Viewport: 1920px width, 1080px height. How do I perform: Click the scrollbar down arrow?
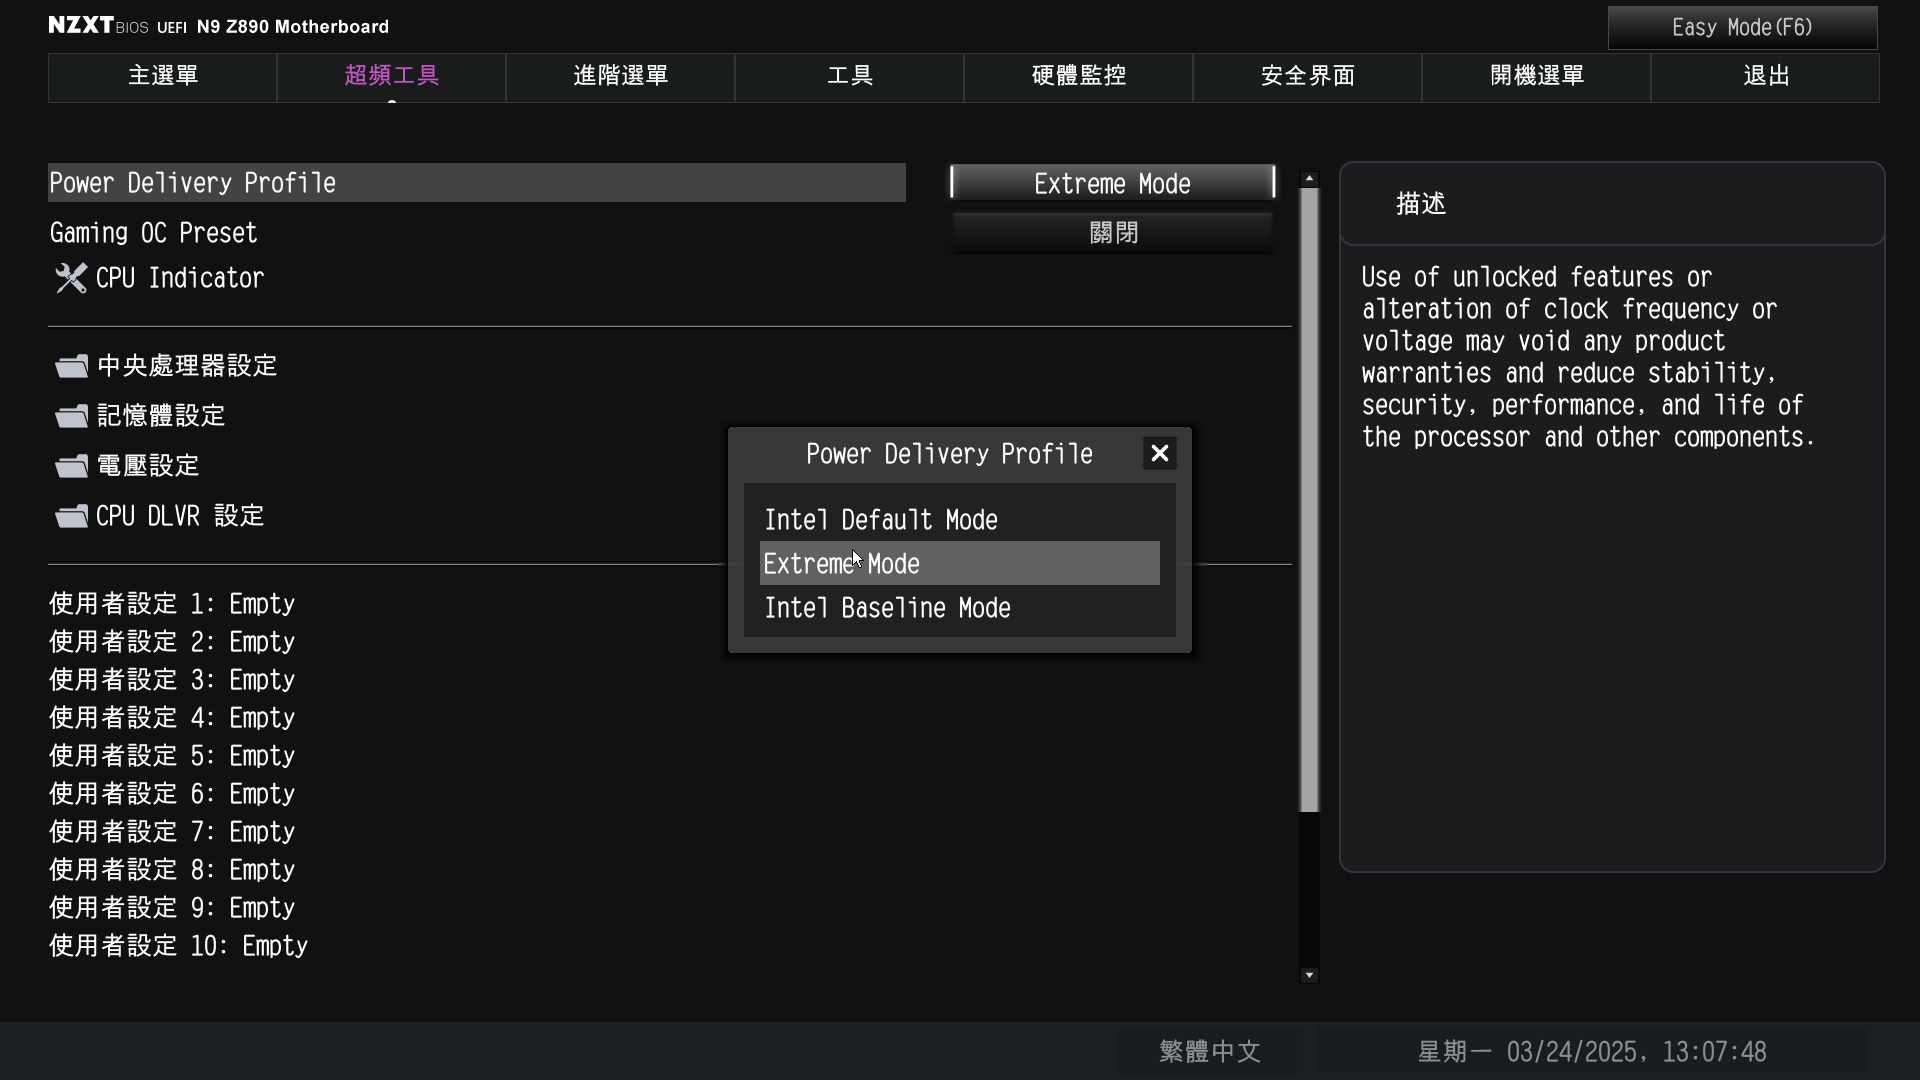tap(1309, 975)
